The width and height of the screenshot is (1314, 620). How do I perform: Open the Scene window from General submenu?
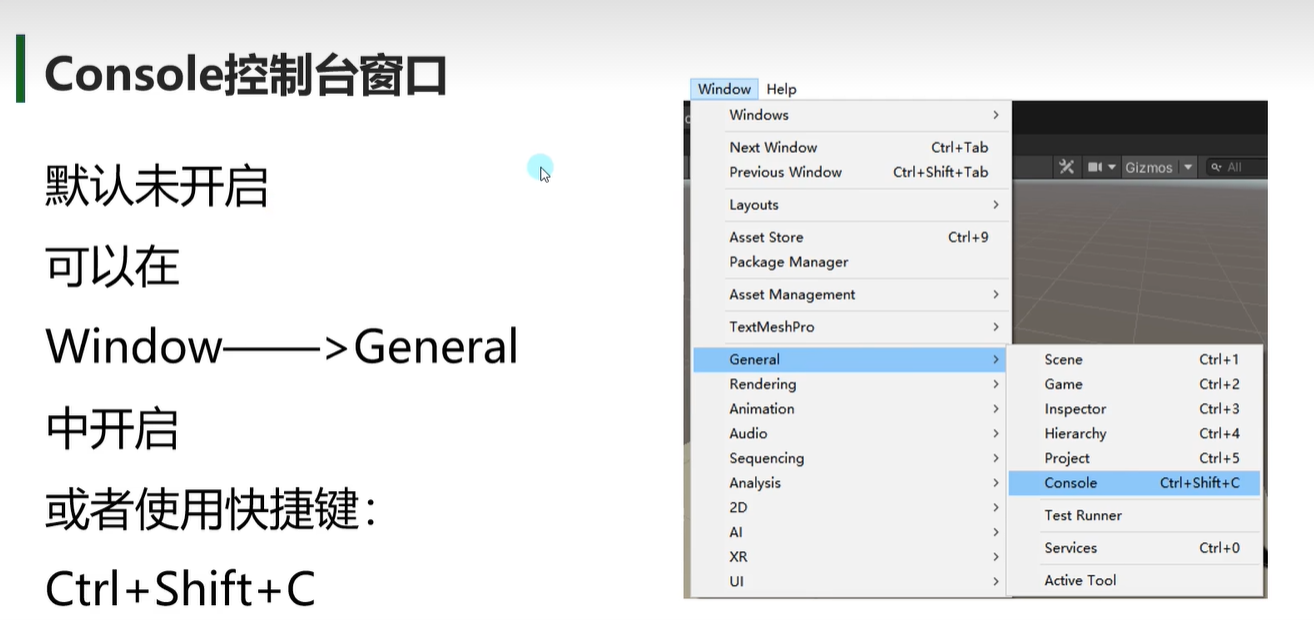[x=1135, y=359]
